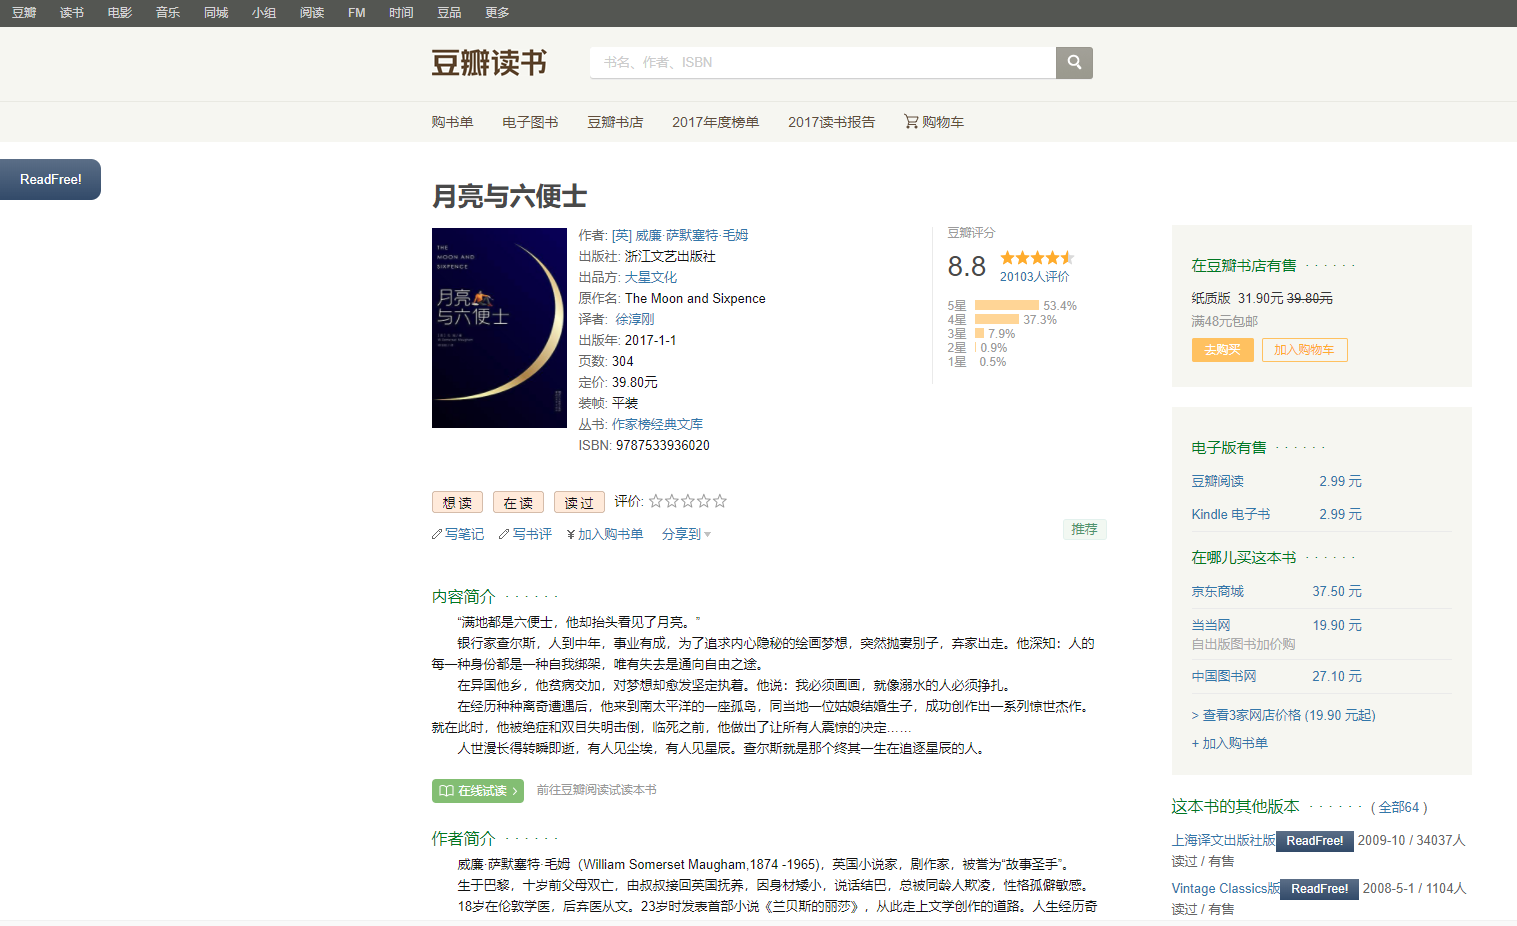This screenshot has width=1517, height=926.
Task: Open the 豆瓣阅读 e-book link
Action: [1217, 481]
